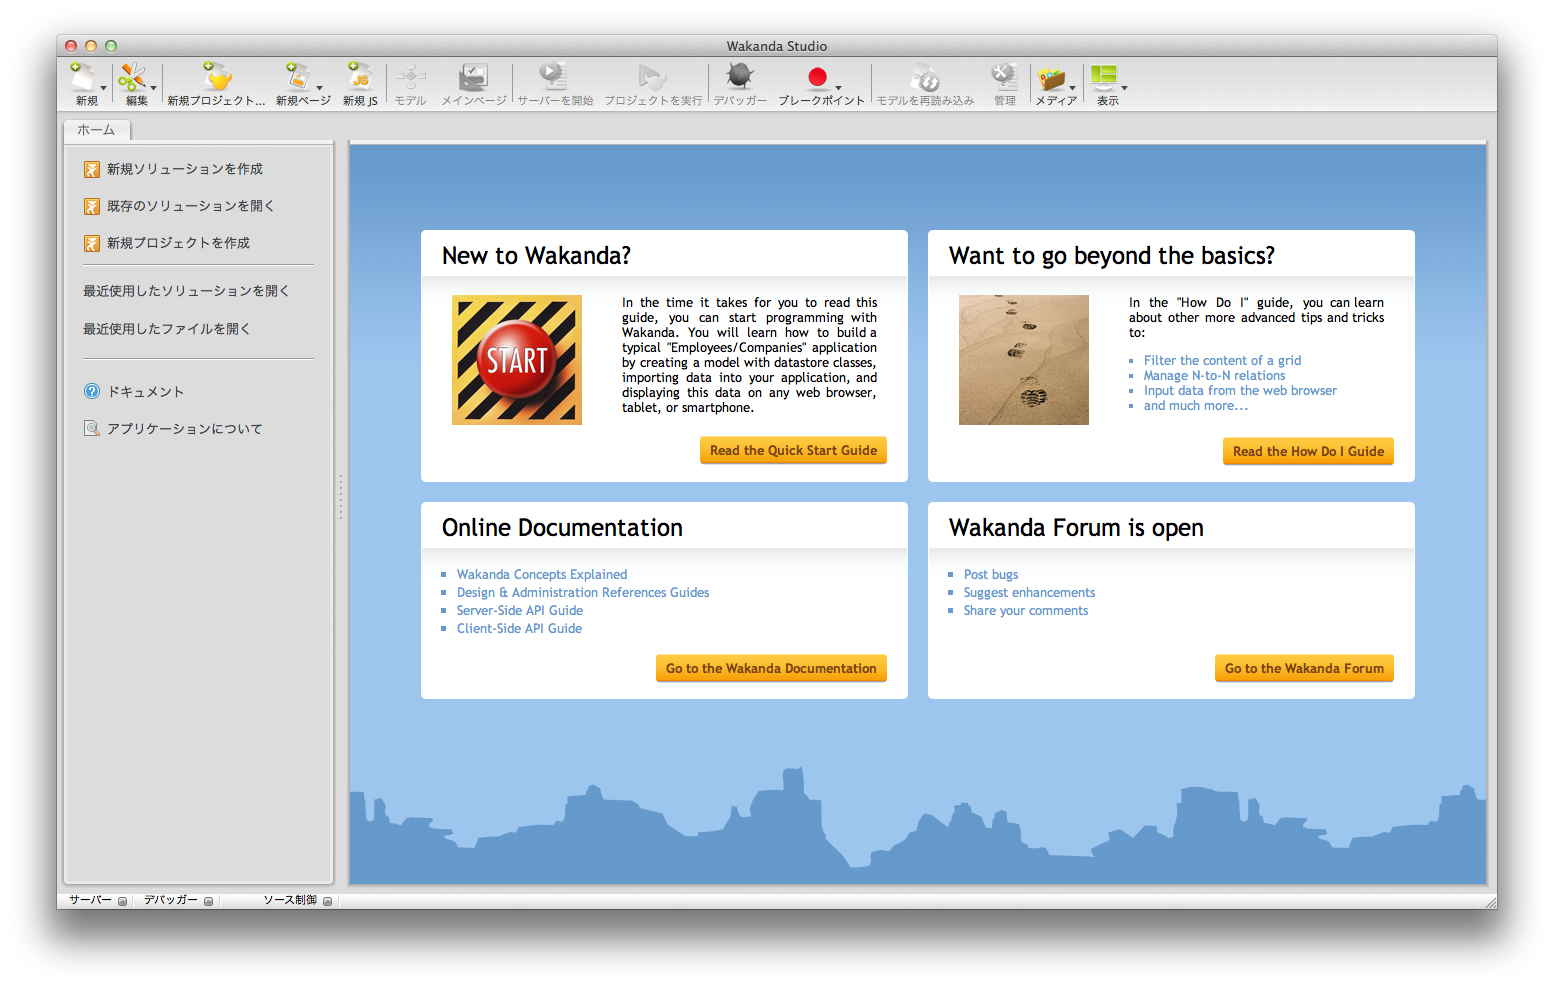Open the 管理 (Administration) toolbar icon
Image resolution: width=1554 pixels, height=988 pixels.
1004,78
